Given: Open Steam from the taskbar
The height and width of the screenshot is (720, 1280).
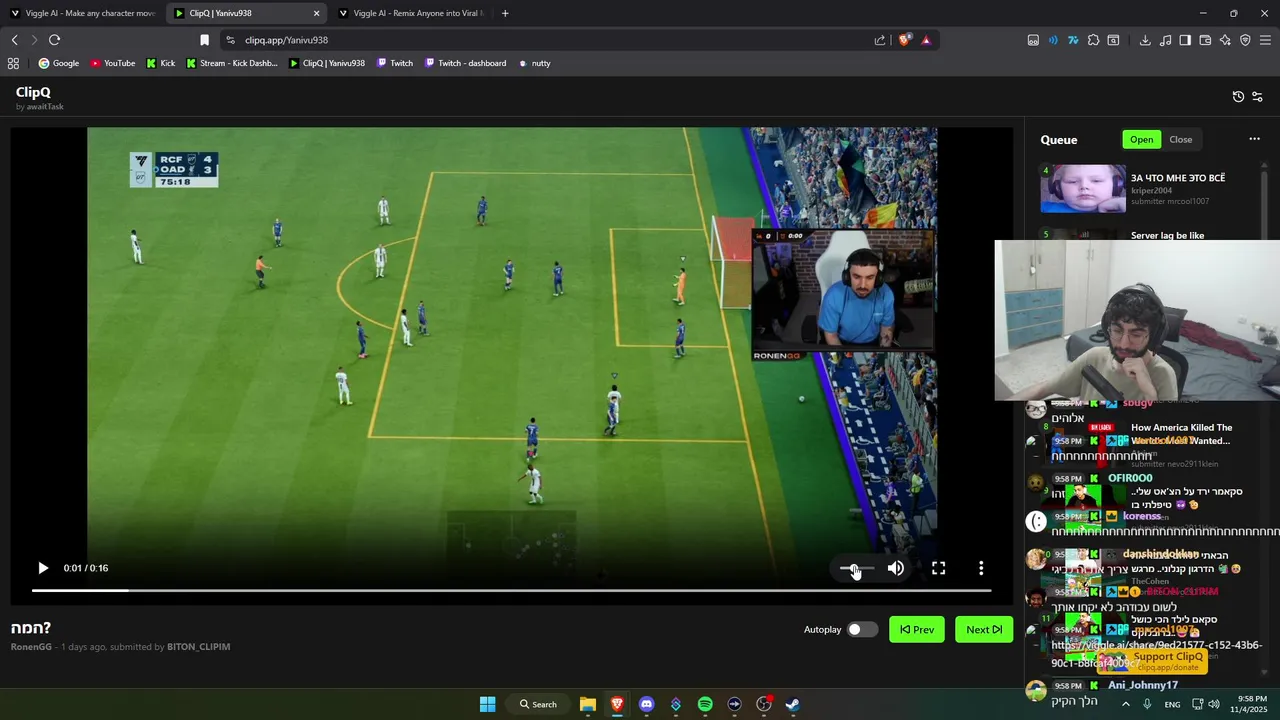Looking at the screenshot, I should (793, 704).
